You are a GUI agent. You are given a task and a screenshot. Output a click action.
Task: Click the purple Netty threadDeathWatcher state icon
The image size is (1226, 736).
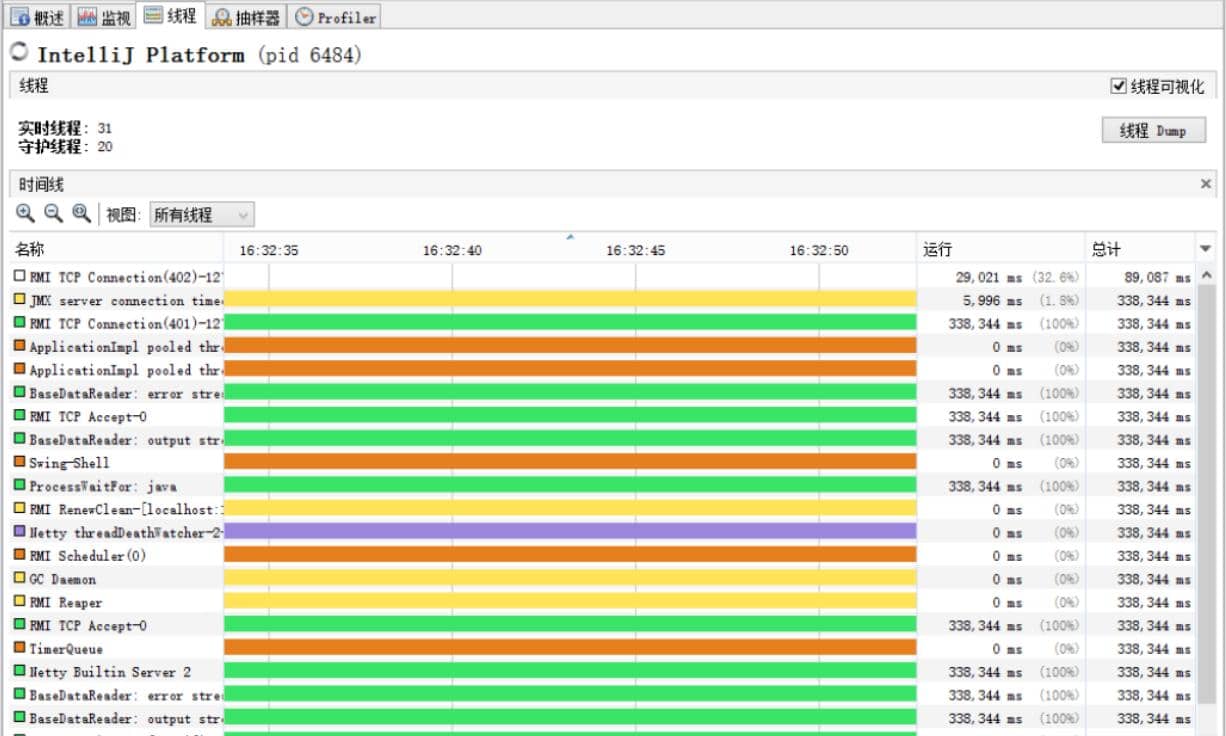pyautogui.click(x=19, y=532)
